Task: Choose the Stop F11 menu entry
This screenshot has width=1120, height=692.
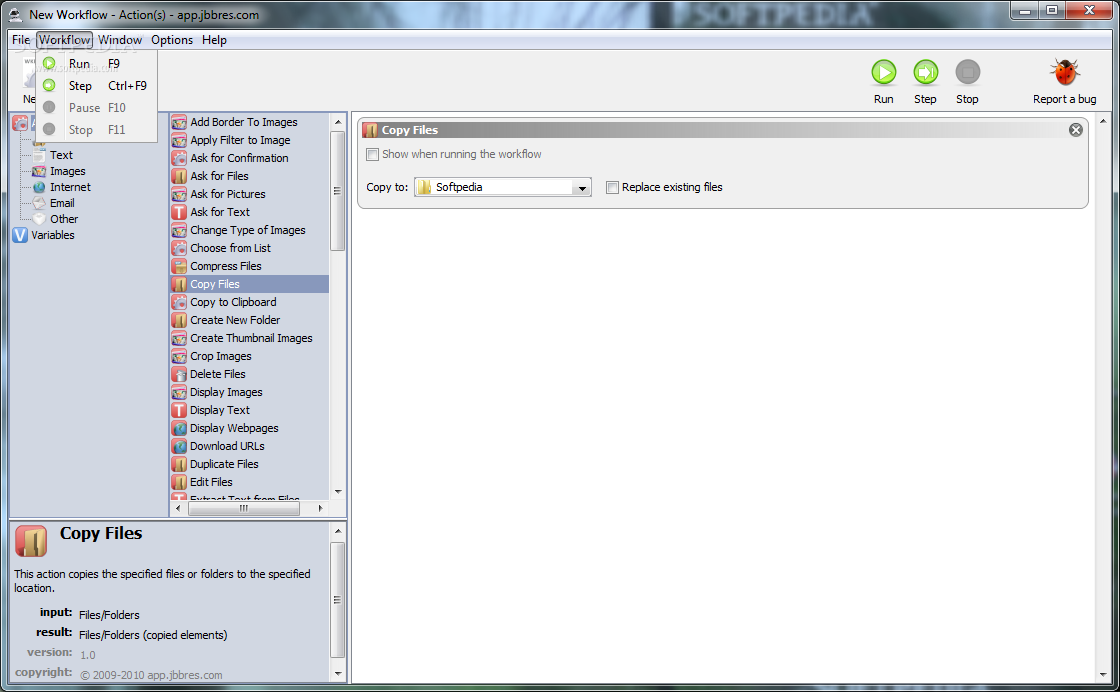Action: [x=96, y=130]
